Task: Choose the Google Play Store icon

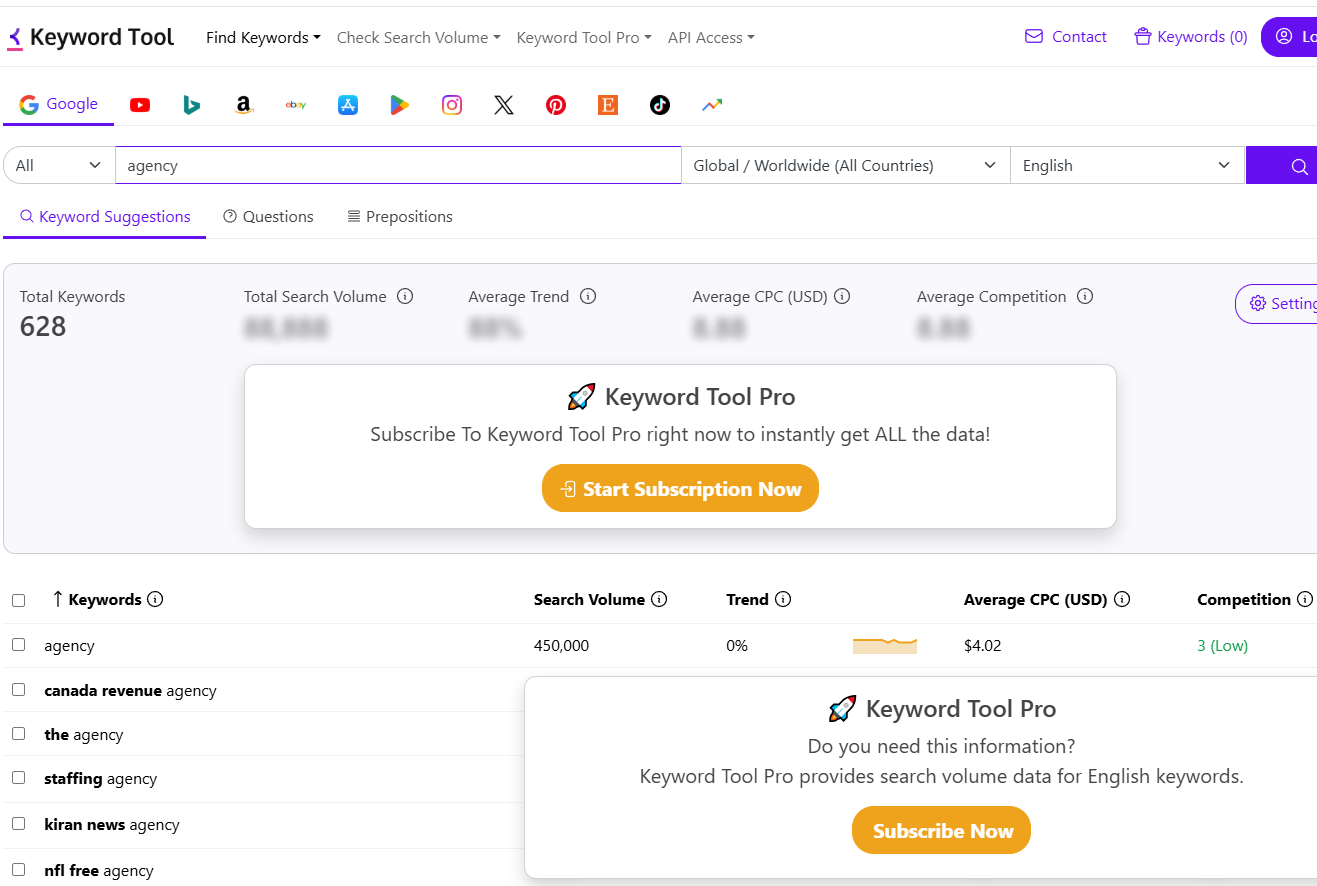Action: [x=400, y=105]
